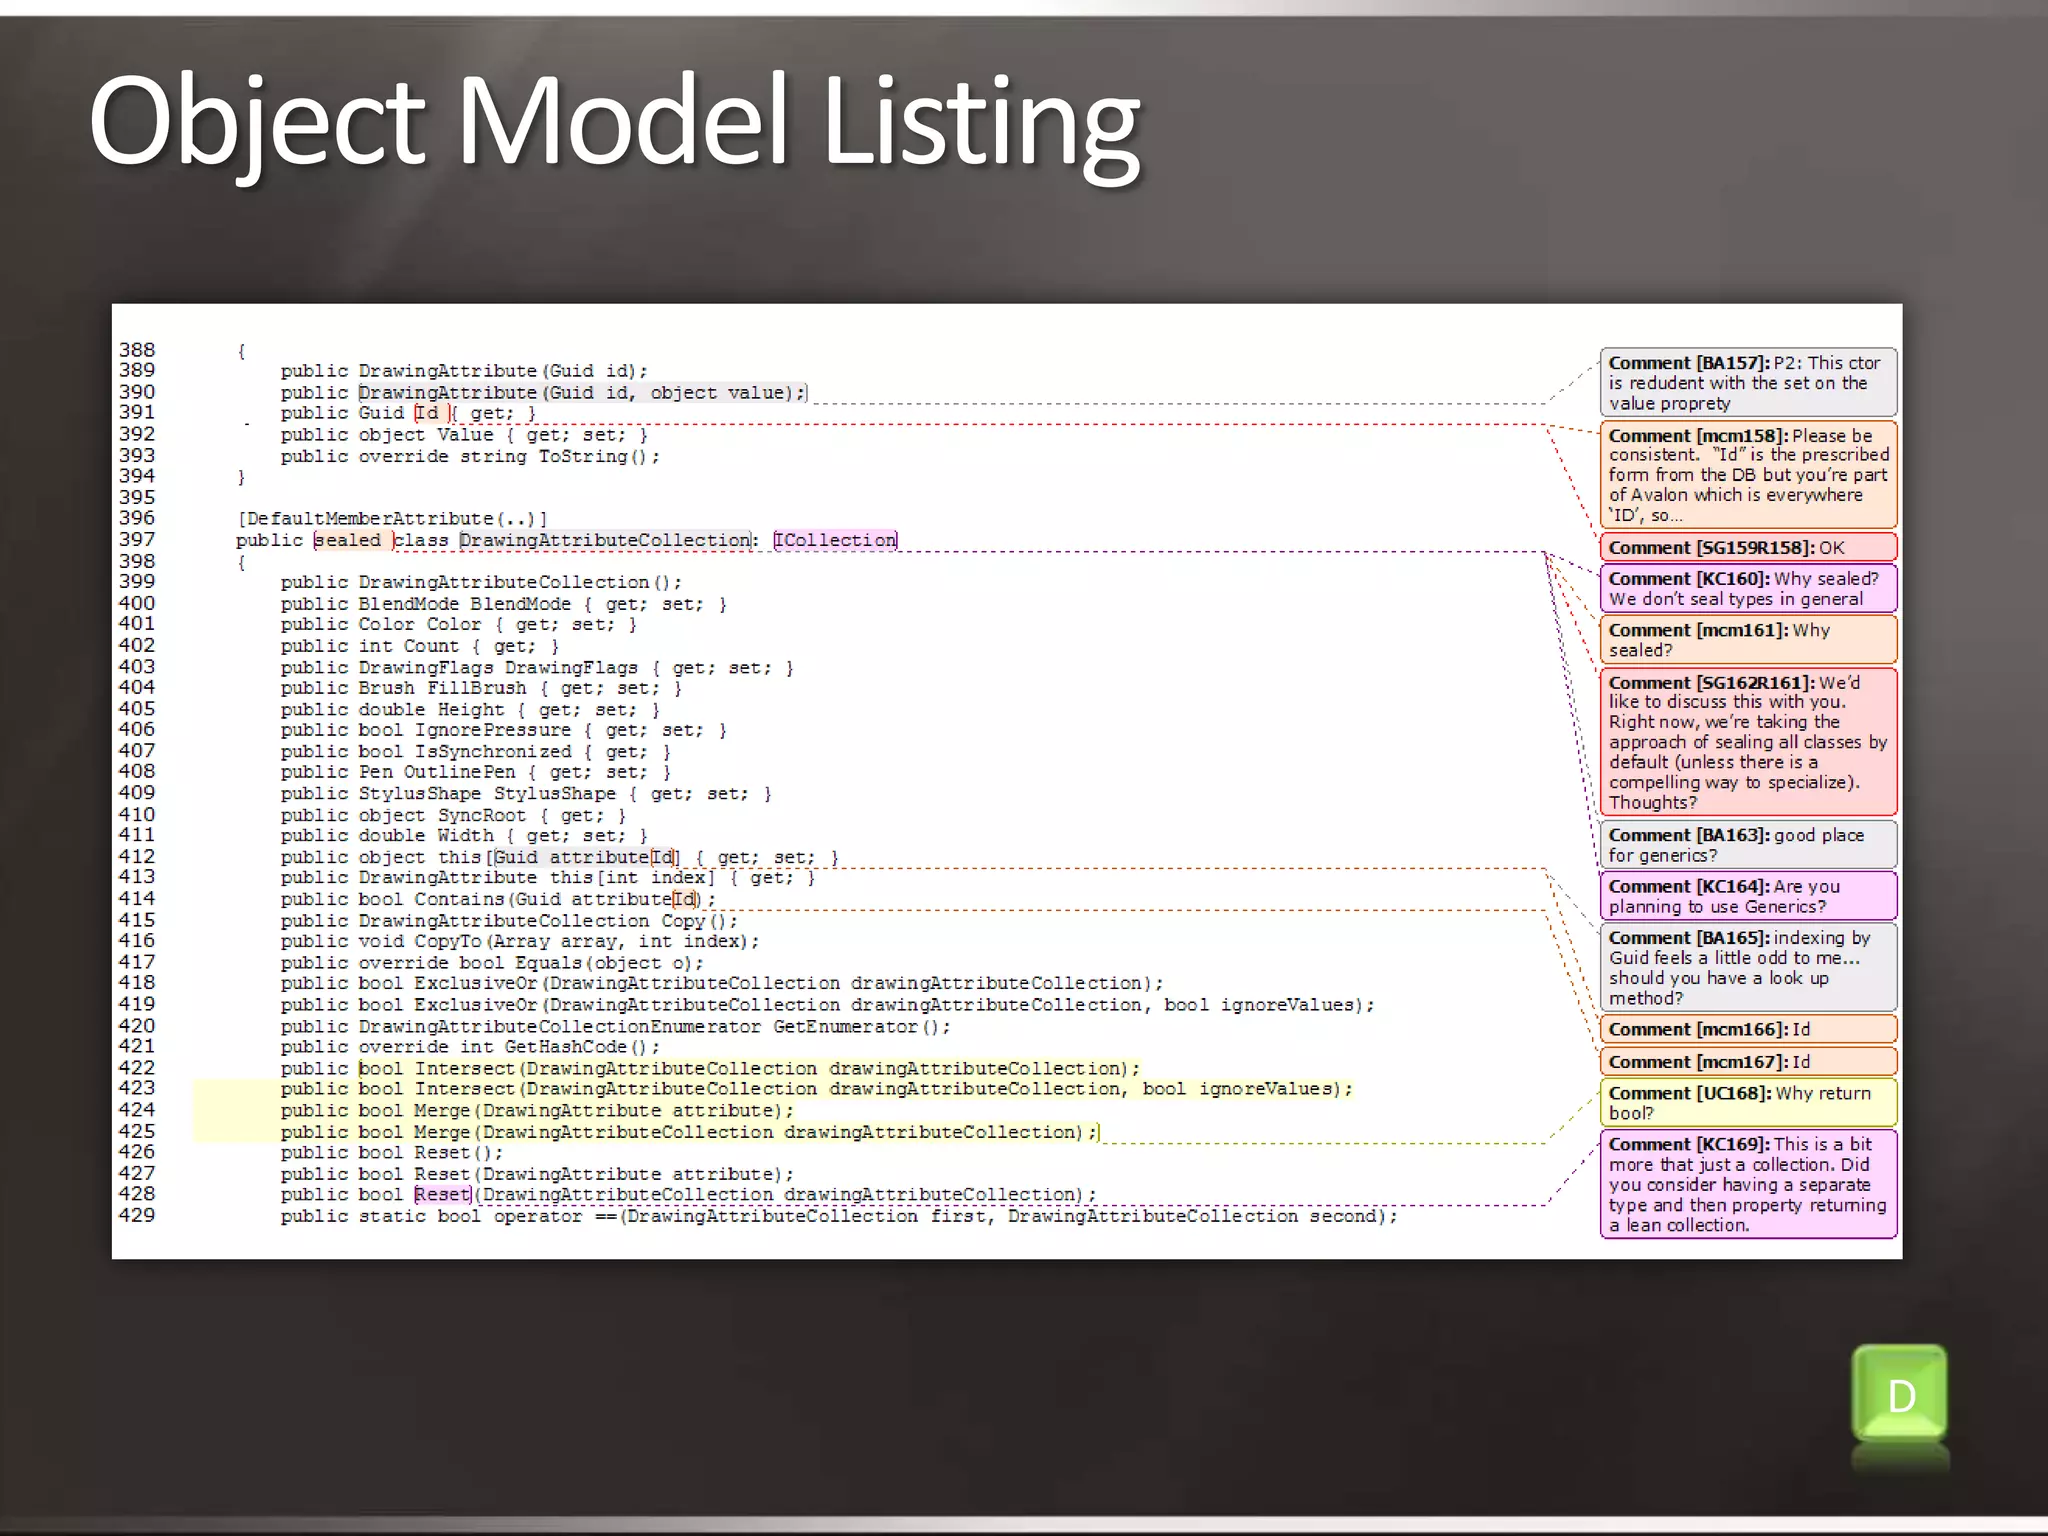Click the comment SG159R158 reading OK
Viewport: 2048px width, 1536px height.
click(x=1748, y=547)
